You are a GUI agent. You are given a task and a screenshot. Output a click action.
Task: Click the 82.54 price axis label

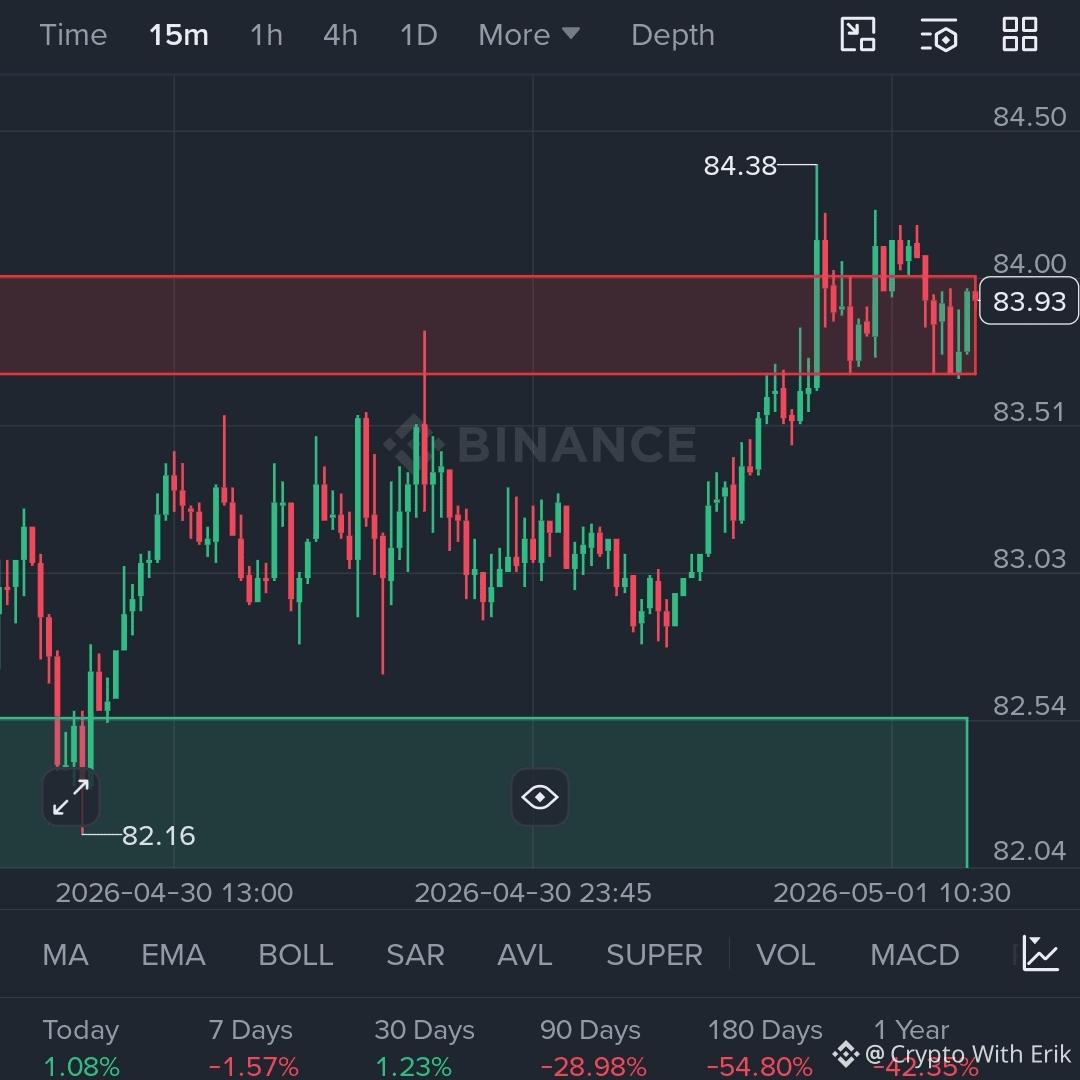point(1030,705)
